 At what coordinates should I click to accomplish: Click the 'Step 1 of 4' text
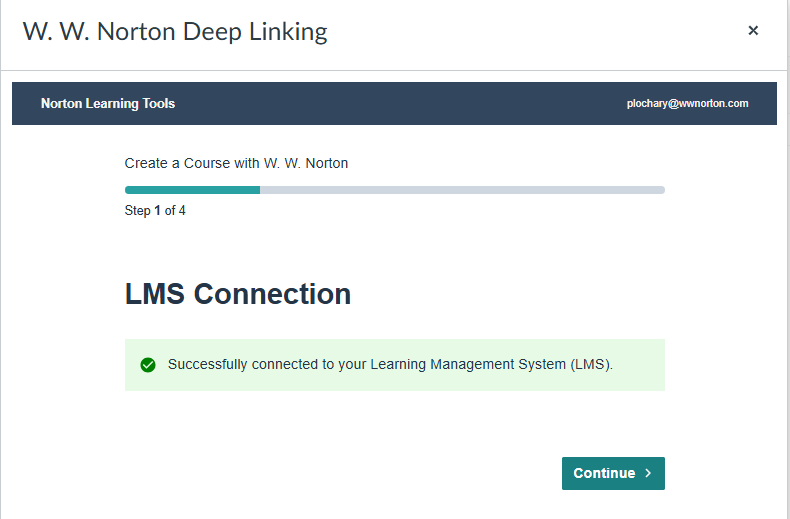click(155, 211)
